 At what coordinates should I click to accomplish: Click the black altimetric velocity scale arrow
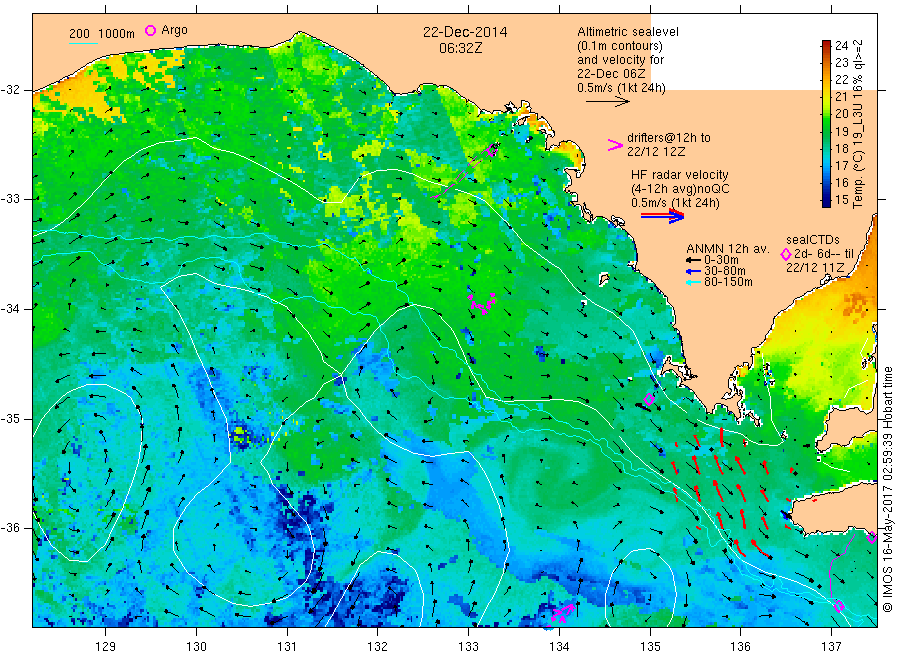point(607,102)
